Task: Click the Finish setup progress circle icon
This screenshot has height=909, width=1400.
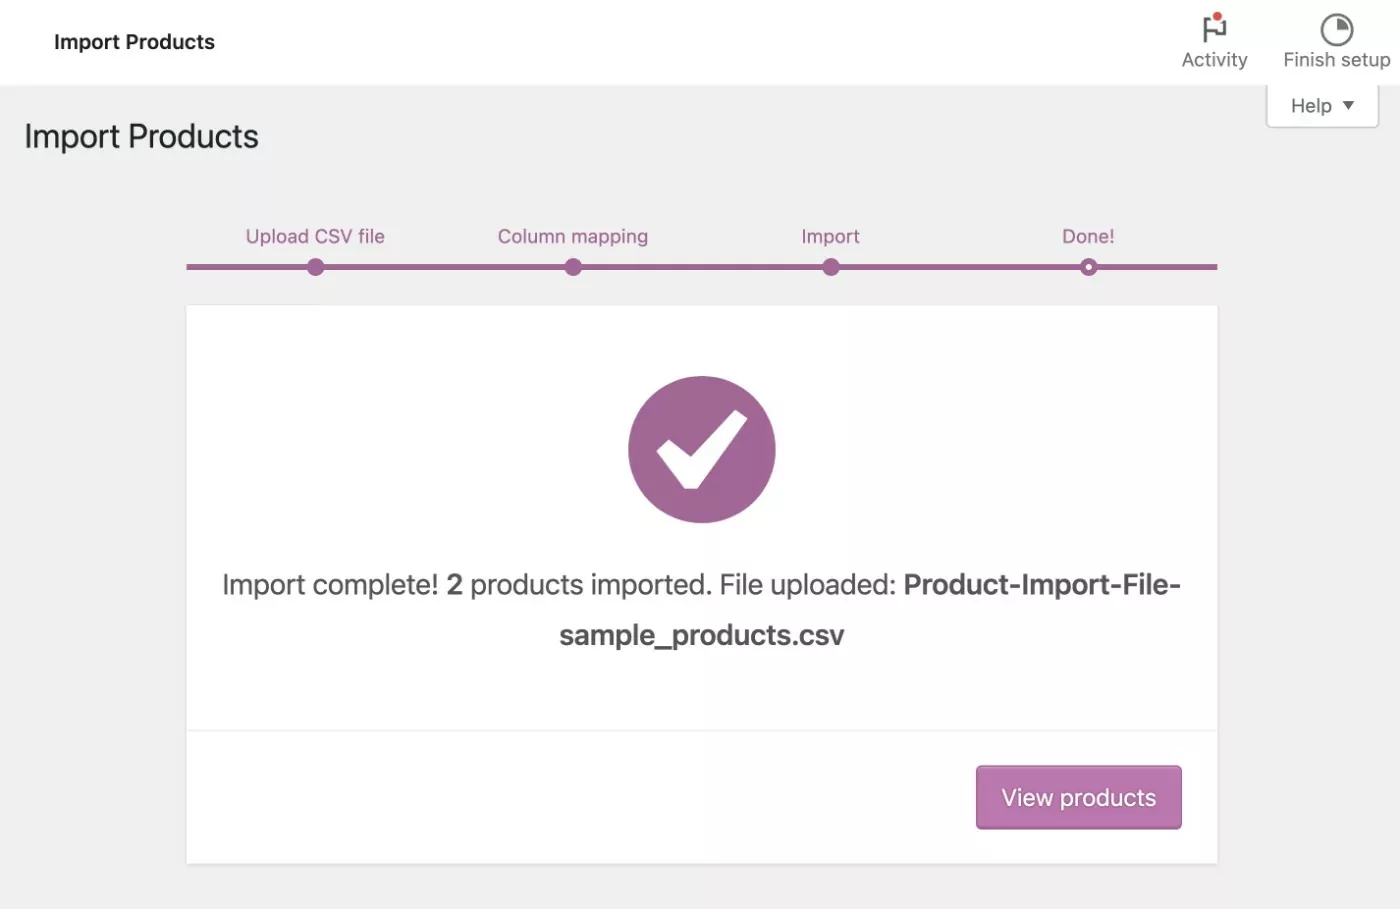Action: click(x=1336, y=29)
